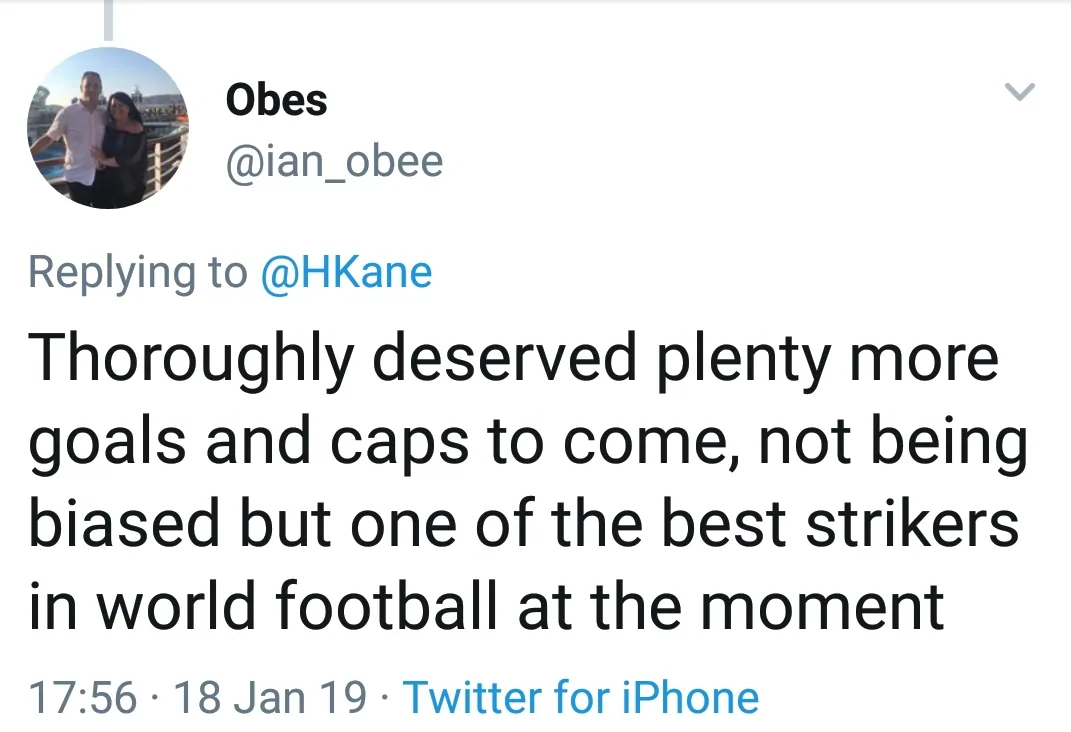The image size is (1071, 732).
Task: Click the tweet line starting "goals and caps"
Action: coord(527,443)
